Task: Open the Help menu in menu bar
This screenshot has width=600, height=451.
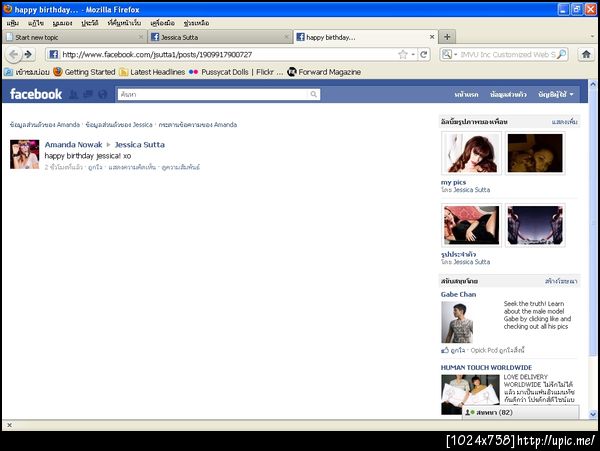Action: tap(196, 23)
